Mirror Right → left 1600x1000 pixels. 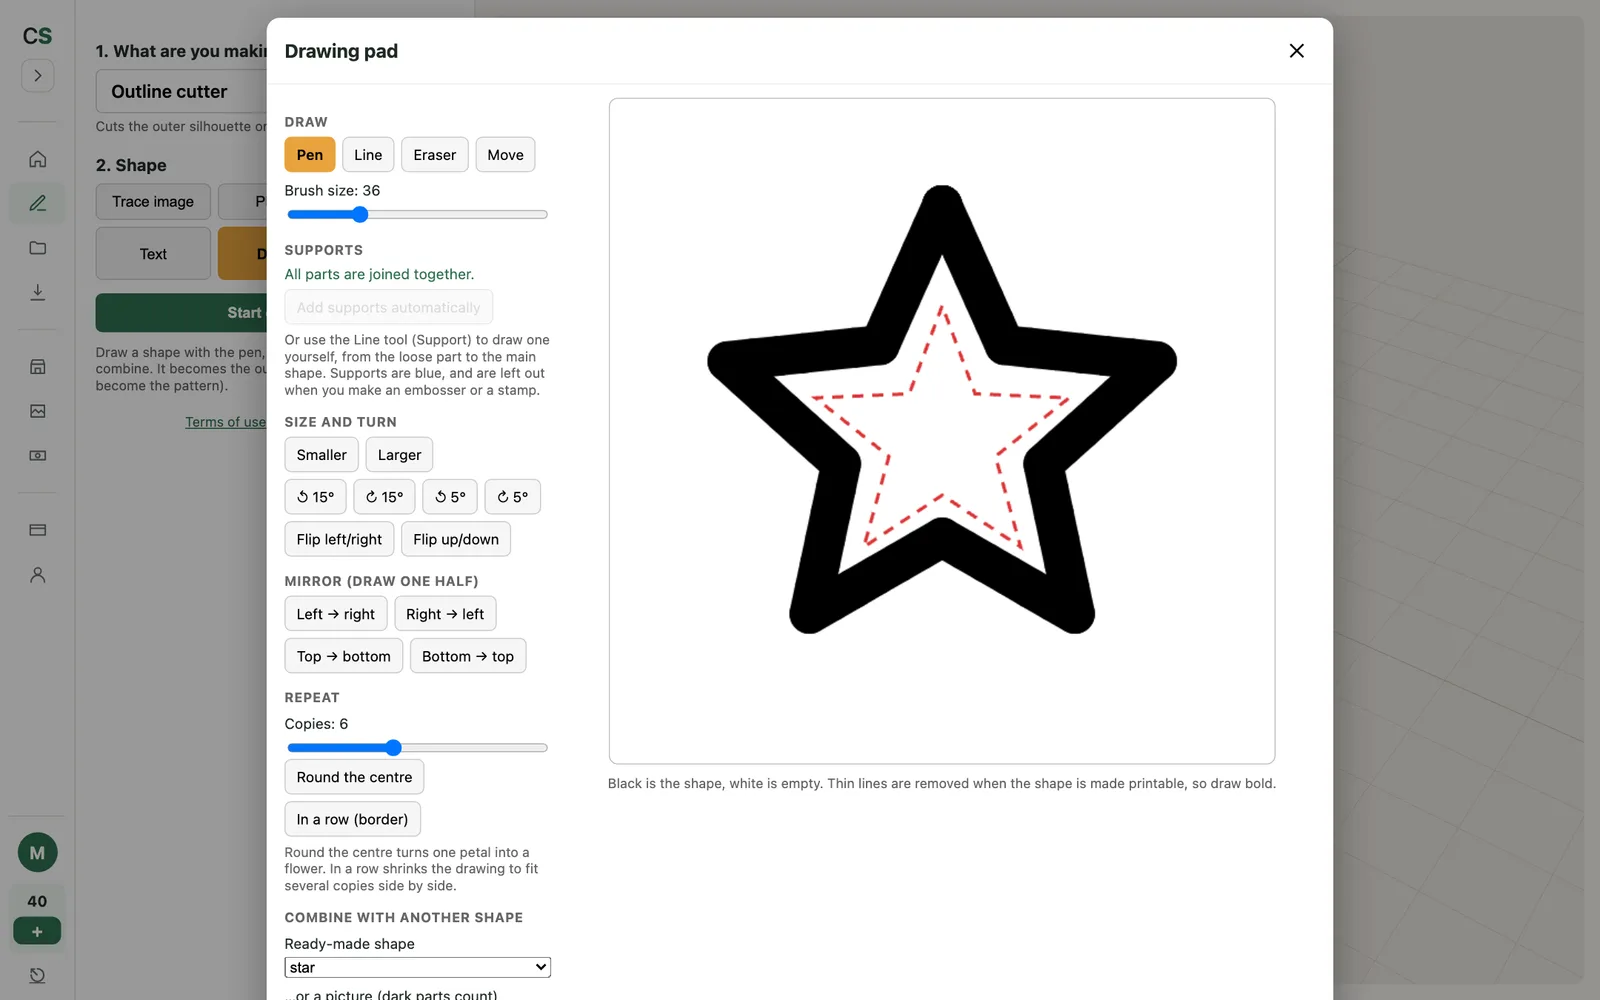point(445,614)
